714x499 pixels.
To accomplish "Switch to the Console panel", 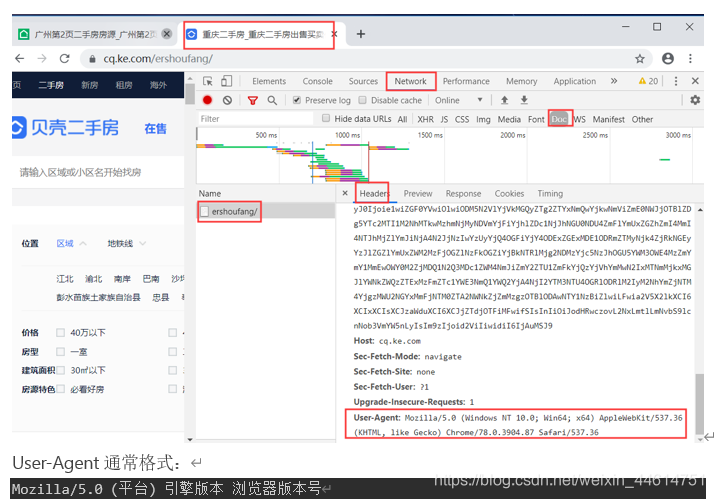I will tap(317, 81).
